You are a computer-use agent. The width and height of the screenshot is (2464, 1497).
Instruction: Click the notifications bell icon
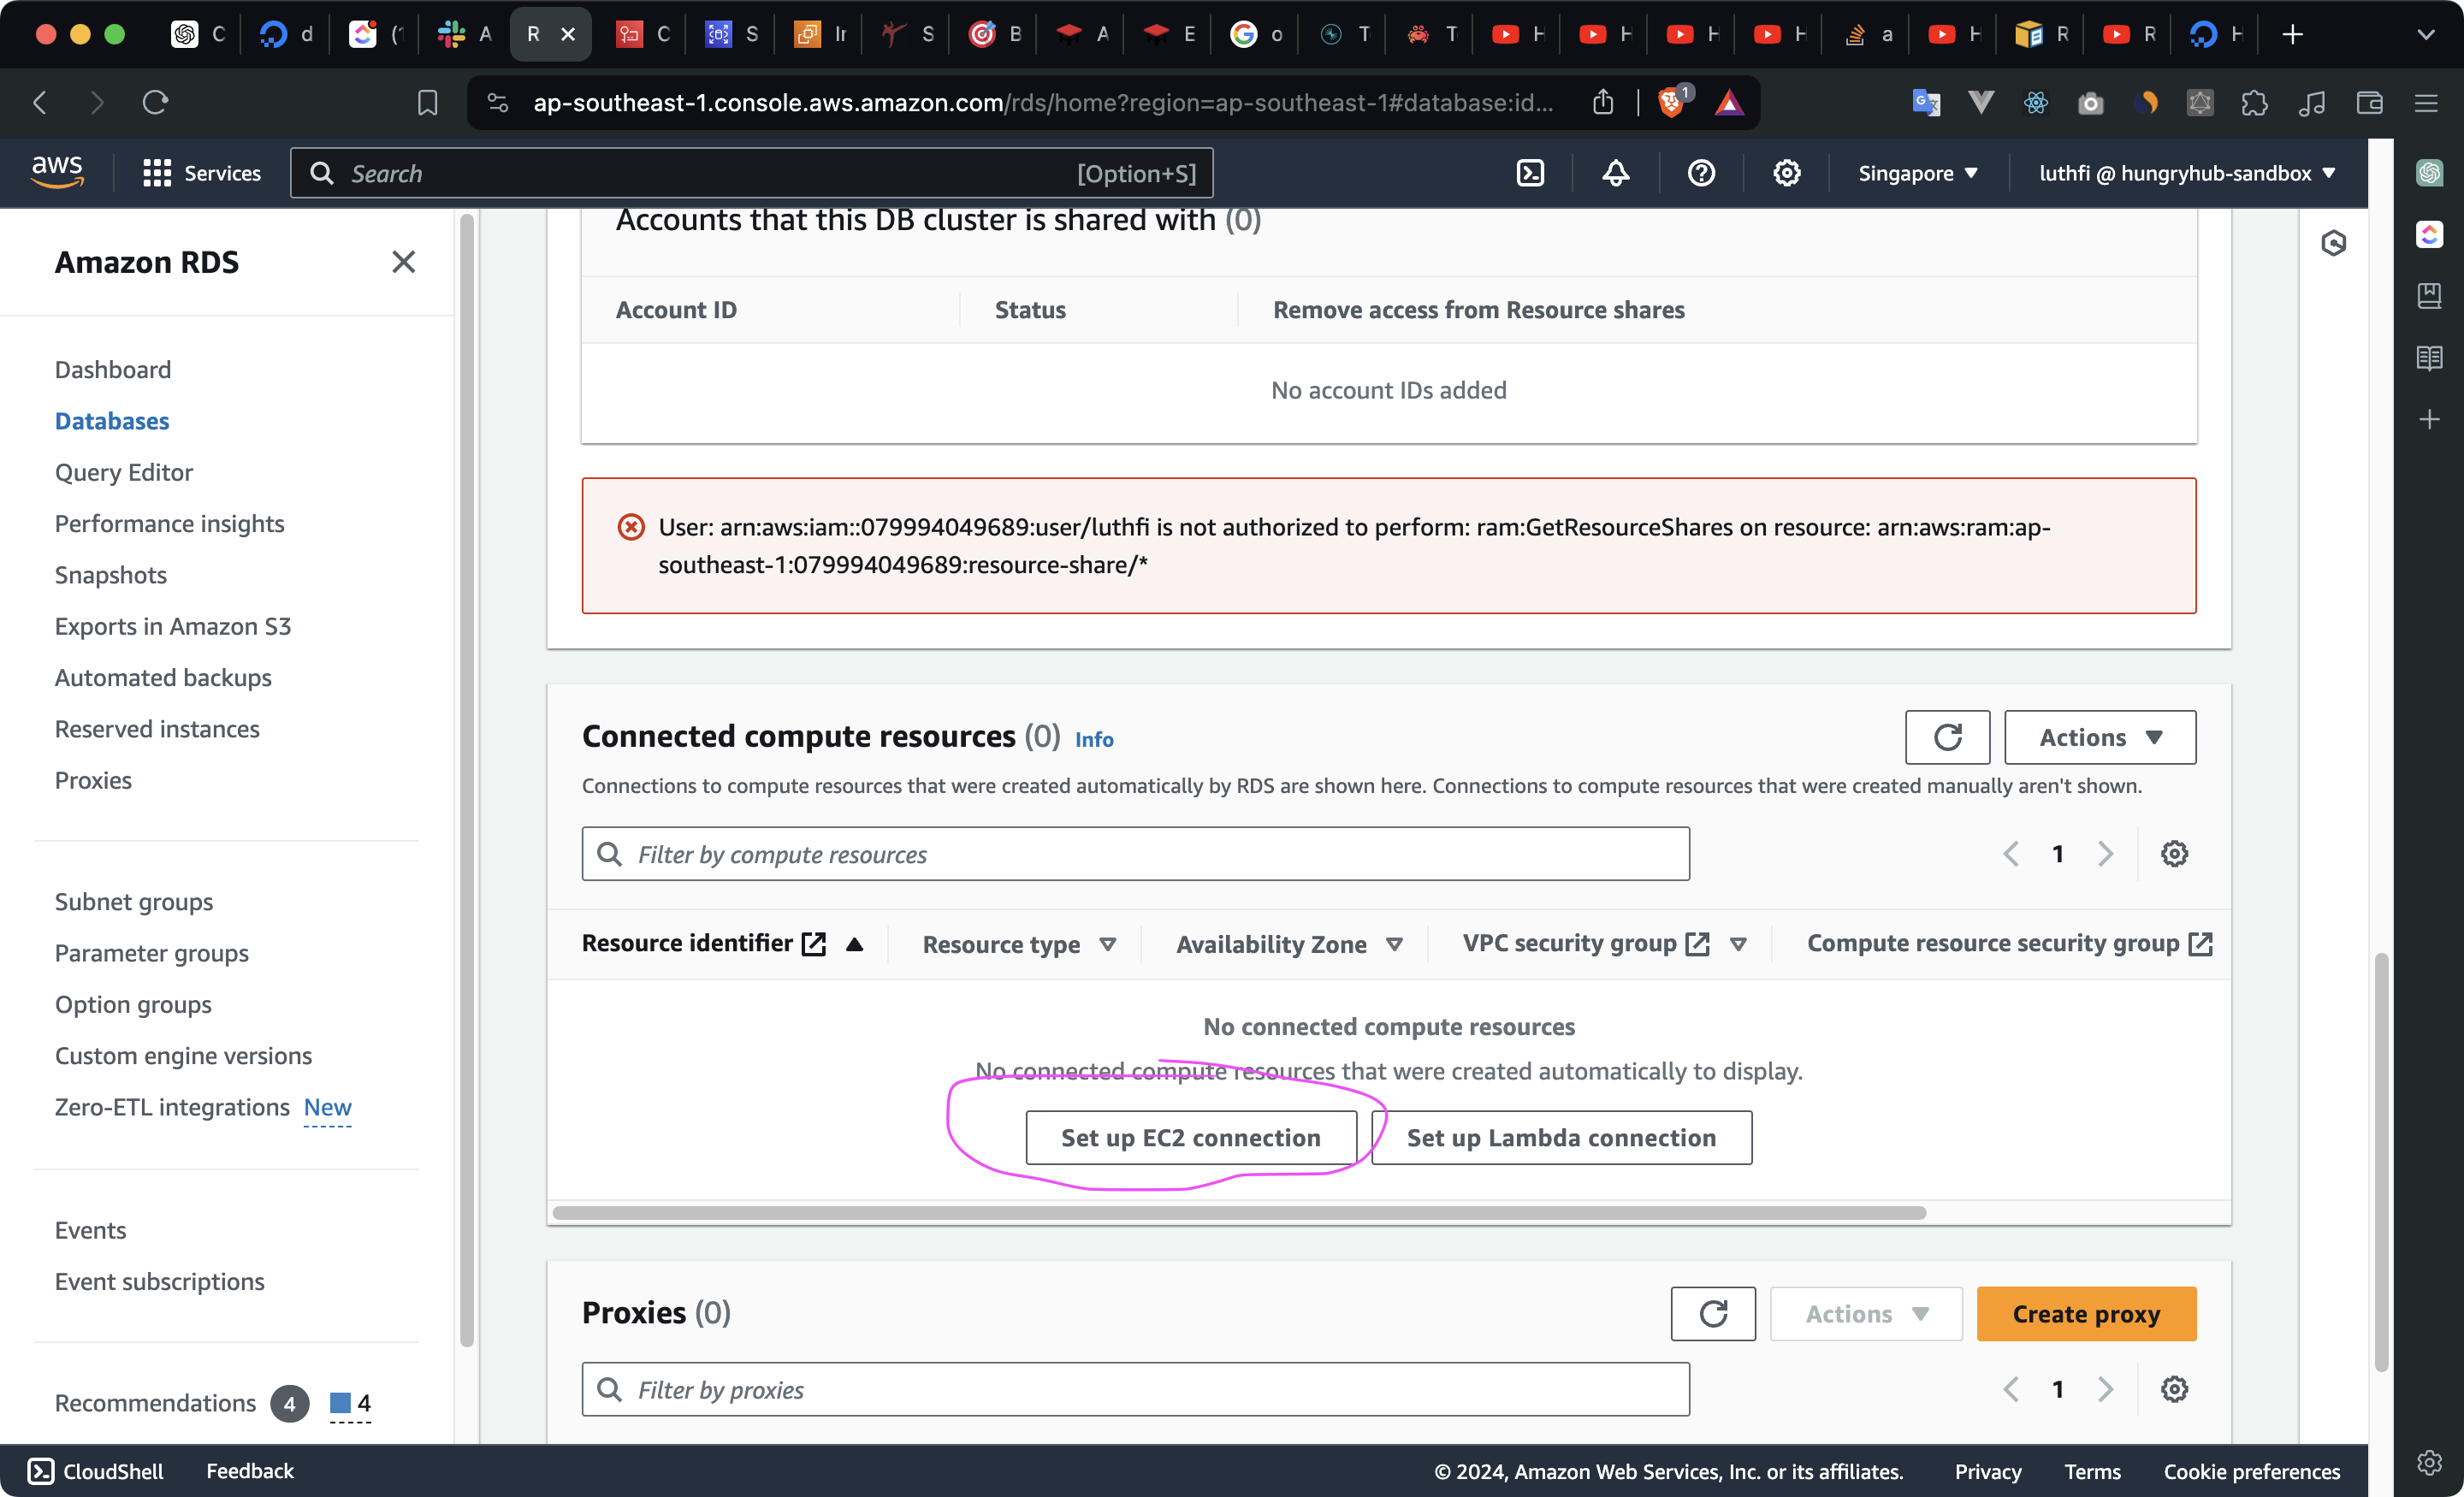1615,173
